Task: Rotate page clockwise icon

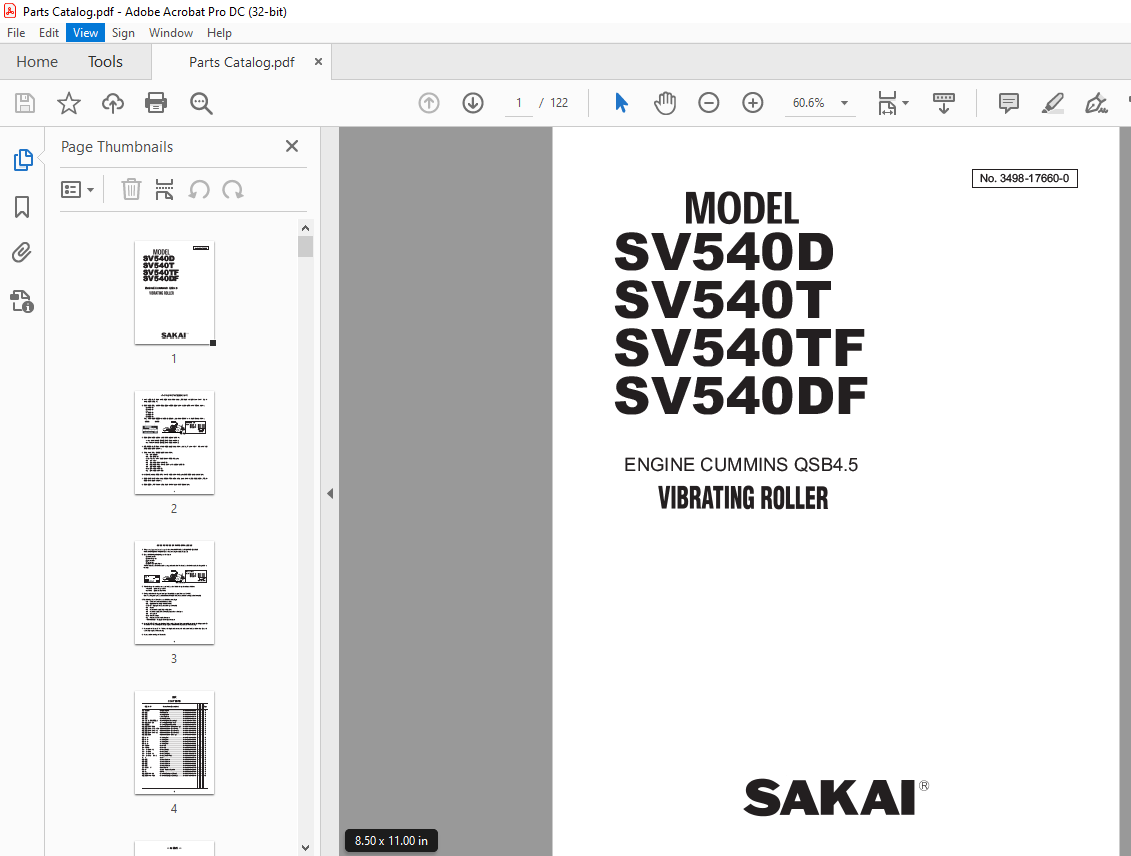Action: 232,190
